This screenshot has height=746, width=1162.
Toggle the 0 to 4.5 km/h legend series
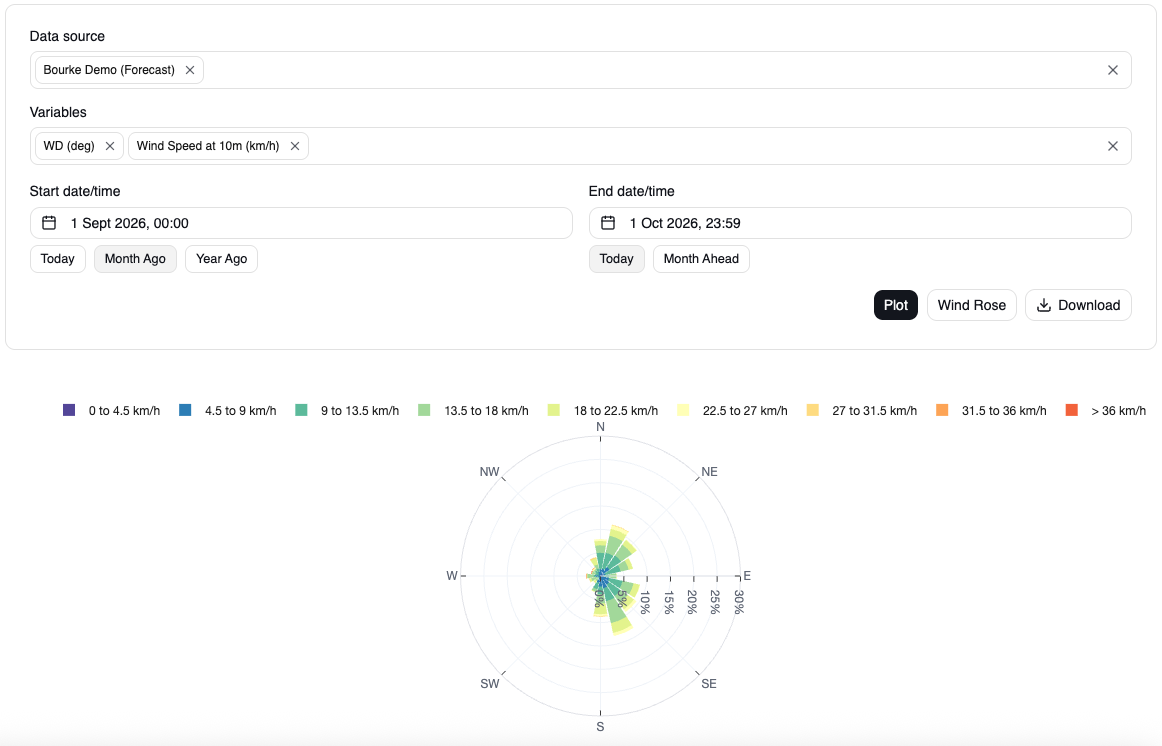pyautogui.click(x=111, y=410)
